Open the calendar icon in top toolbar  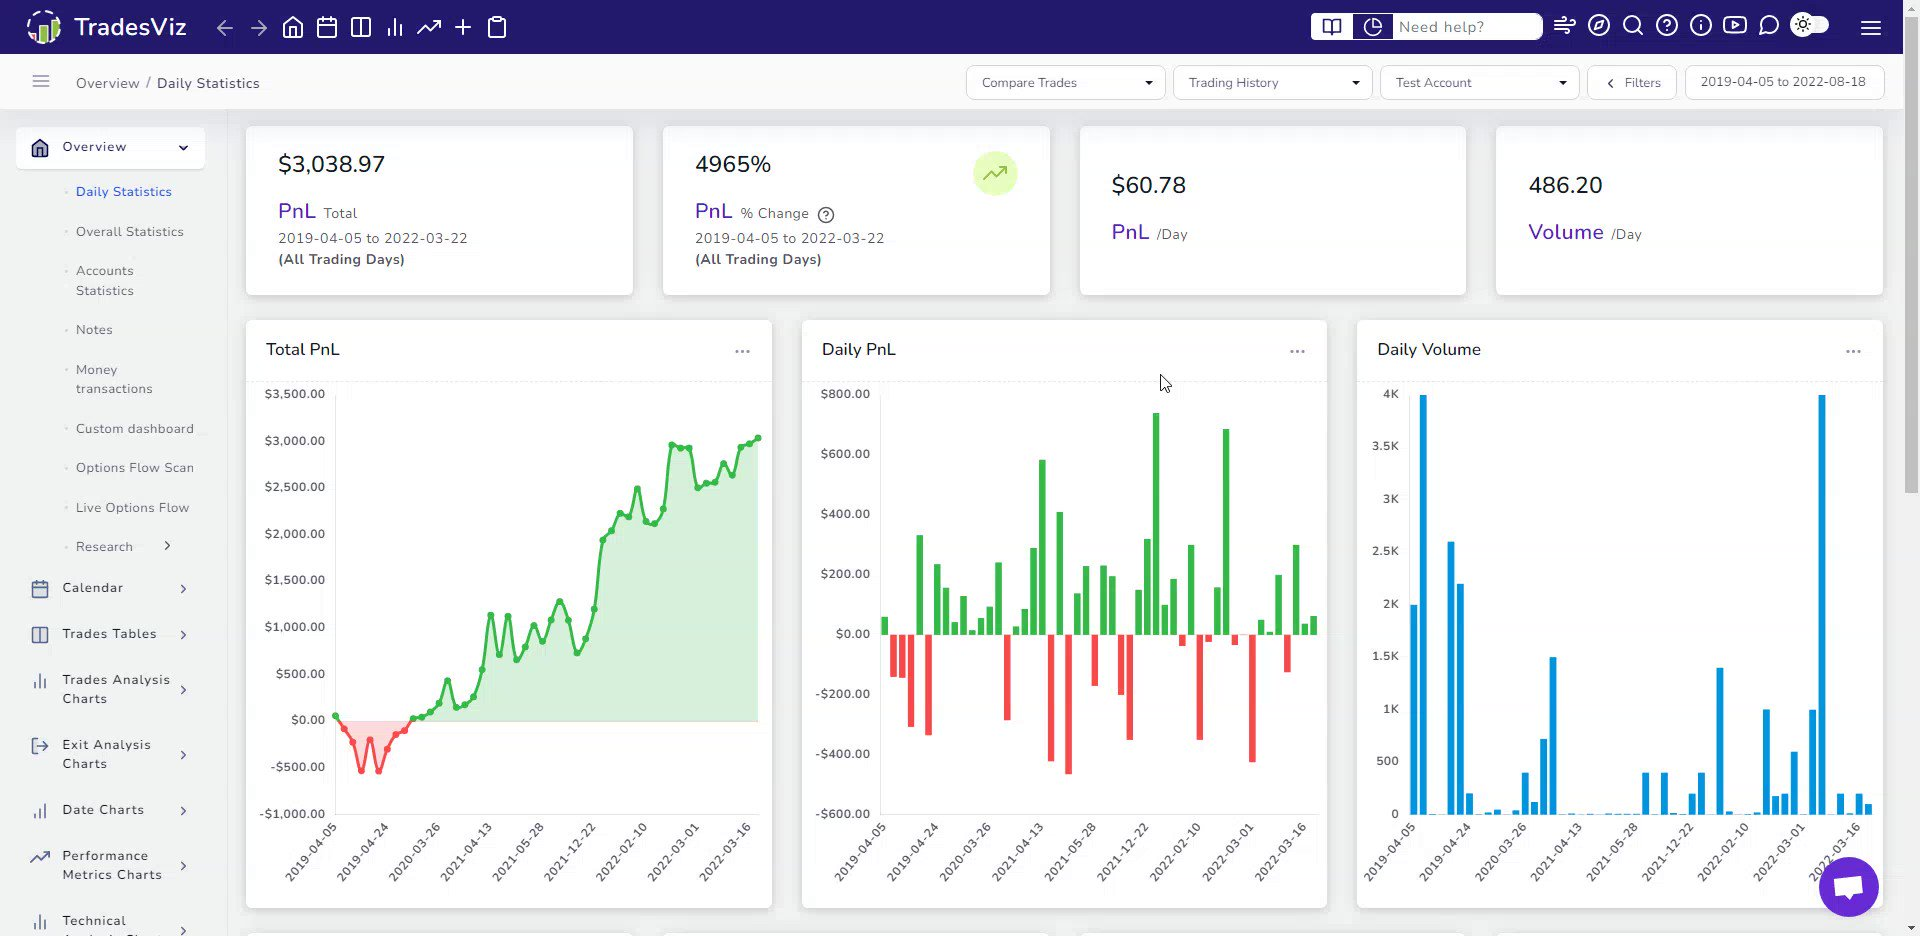click(x=327, y=27)
